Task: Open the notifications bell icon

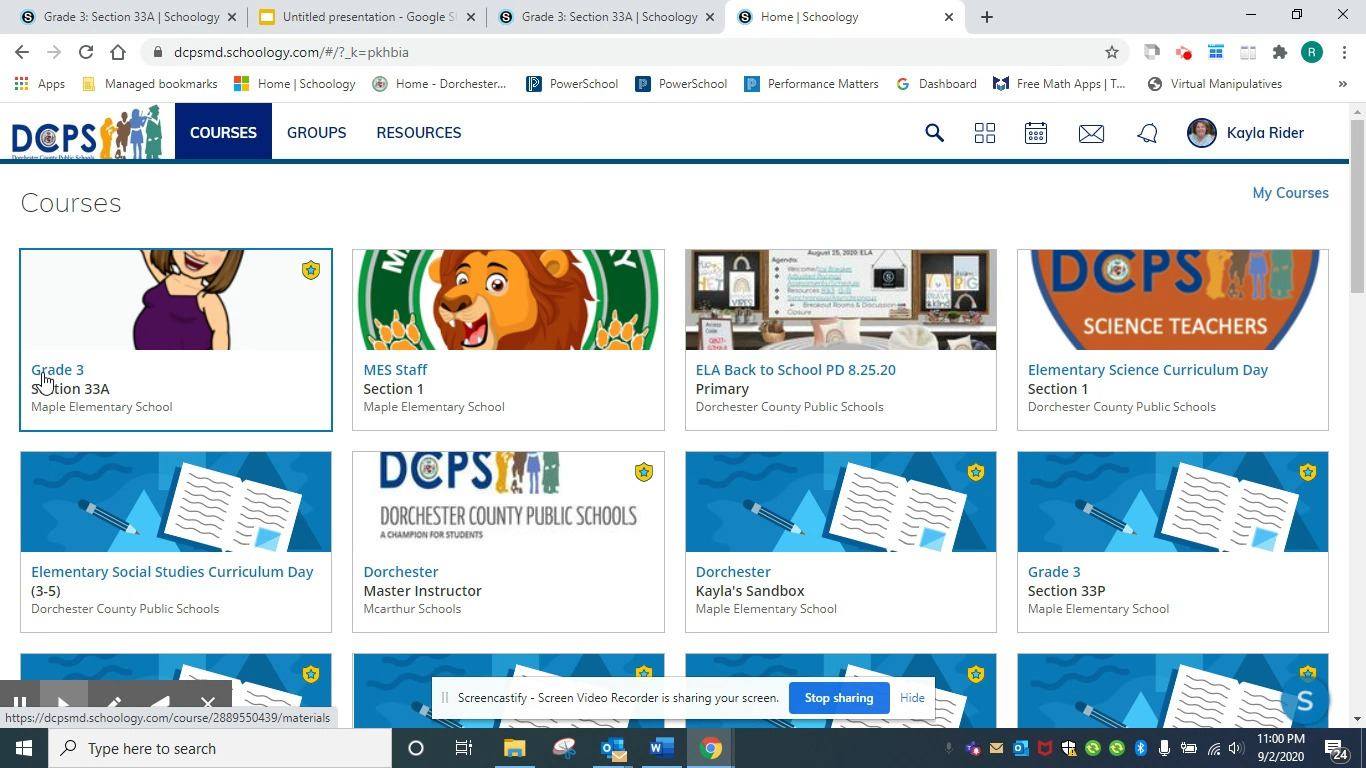Action: [x=1147, y=133]
